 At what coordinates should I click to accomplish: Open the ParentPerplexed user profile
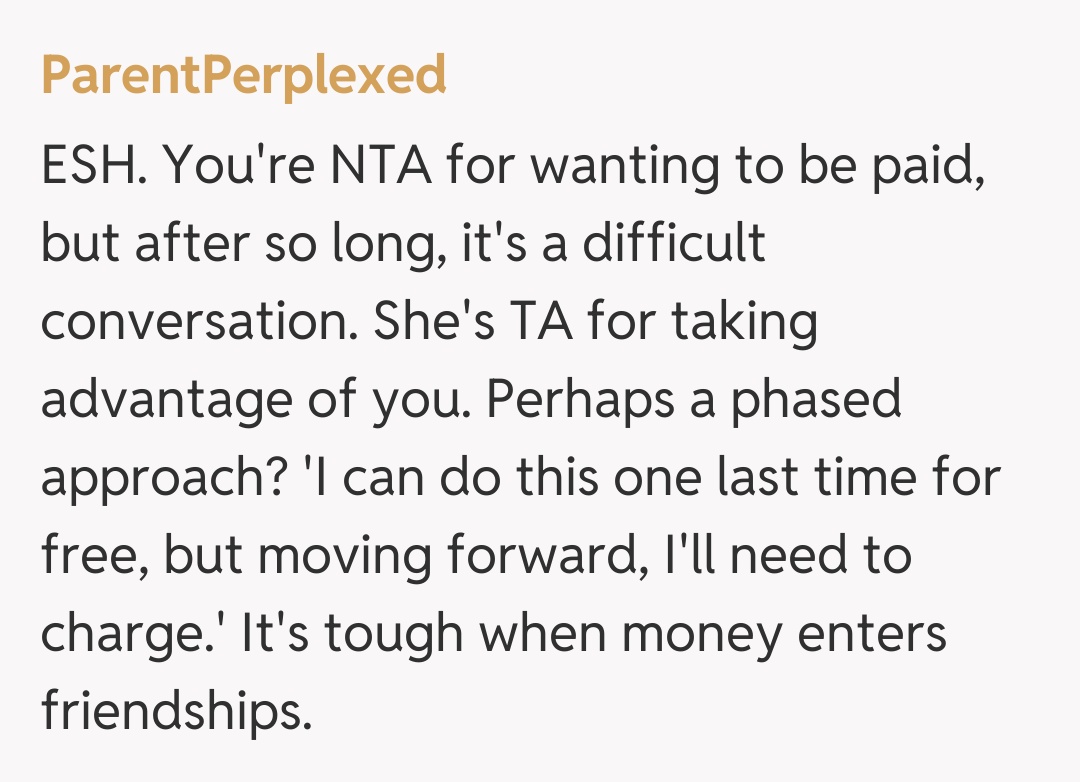pyautogui.click(x=243, y=76)
